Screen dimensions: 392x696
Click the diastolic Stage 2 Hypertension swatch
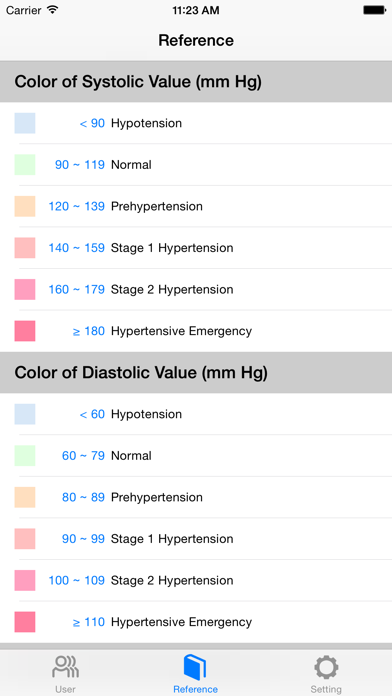click(25, 581)
